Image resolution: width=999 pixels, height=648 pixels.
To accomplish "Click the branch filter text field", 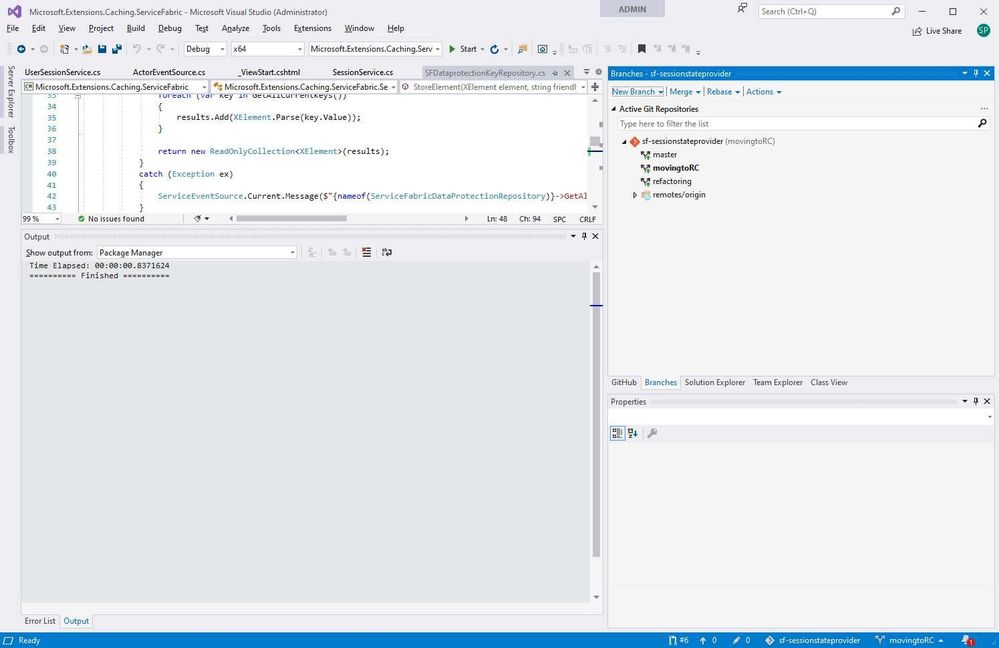I will (803, 124).
